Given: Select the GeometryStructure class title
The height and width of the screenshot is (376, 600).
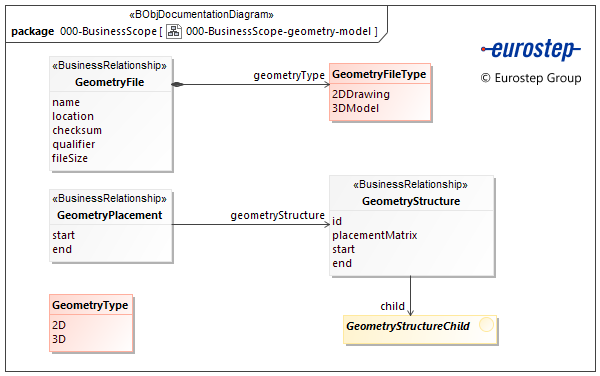Looking at the screenshot, I should 411,201.
